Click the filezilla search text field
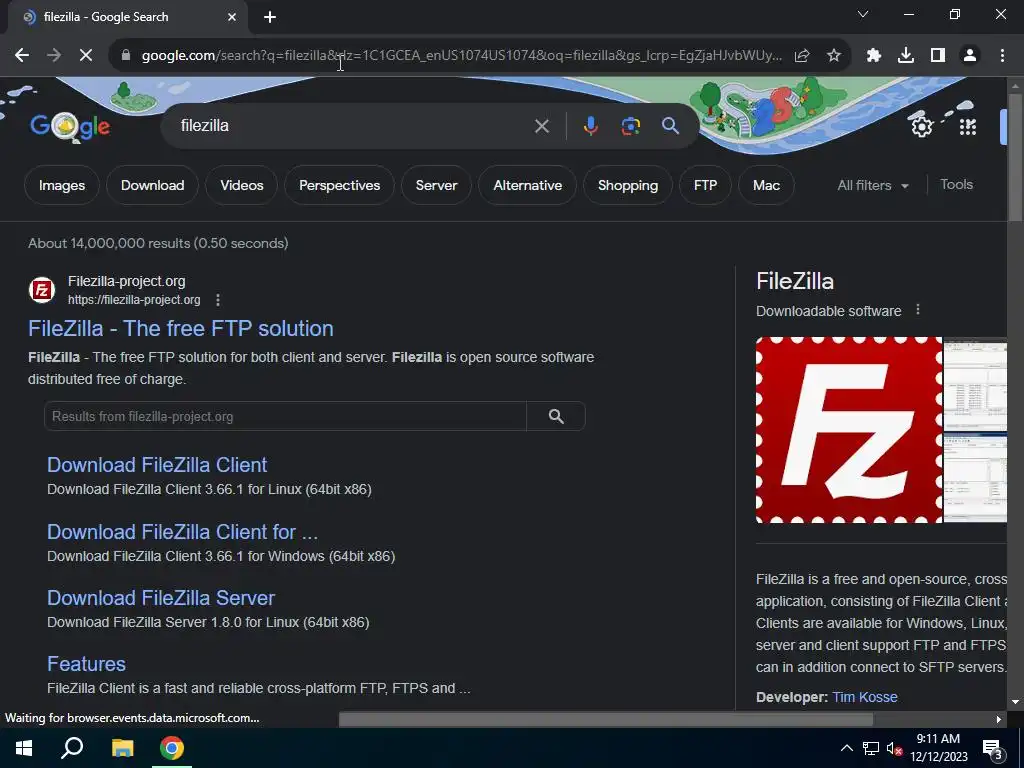 [353, 126]
